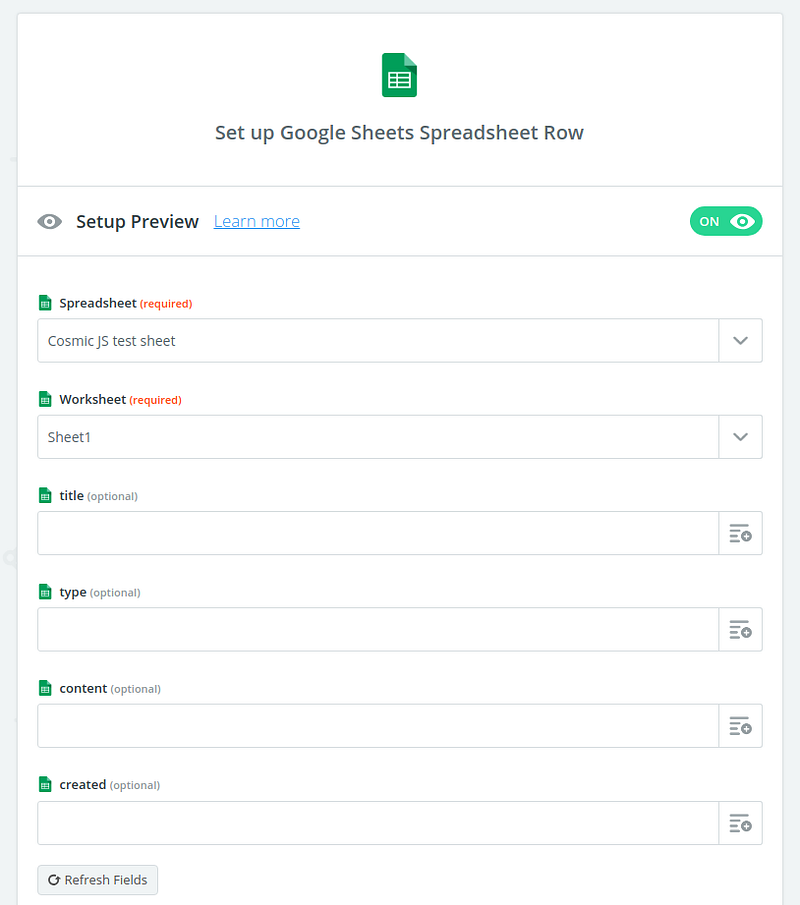Click the sheet icon beside Spreadsheet label
The width and height of the screenshot is (800, 905).
[44, 303]
